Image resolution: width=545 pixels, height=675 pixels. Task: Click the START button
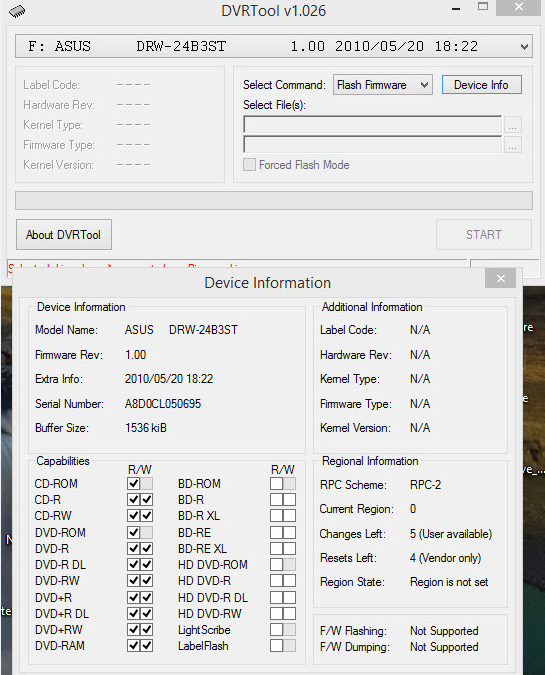484,235
